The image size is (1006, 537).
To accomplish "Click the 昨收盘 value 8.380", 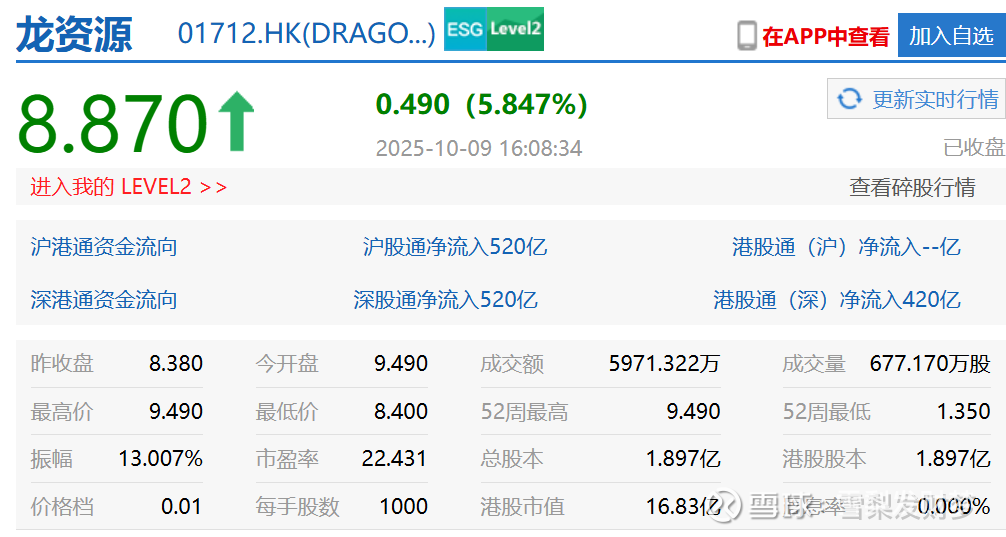I will tap(176, 364).
